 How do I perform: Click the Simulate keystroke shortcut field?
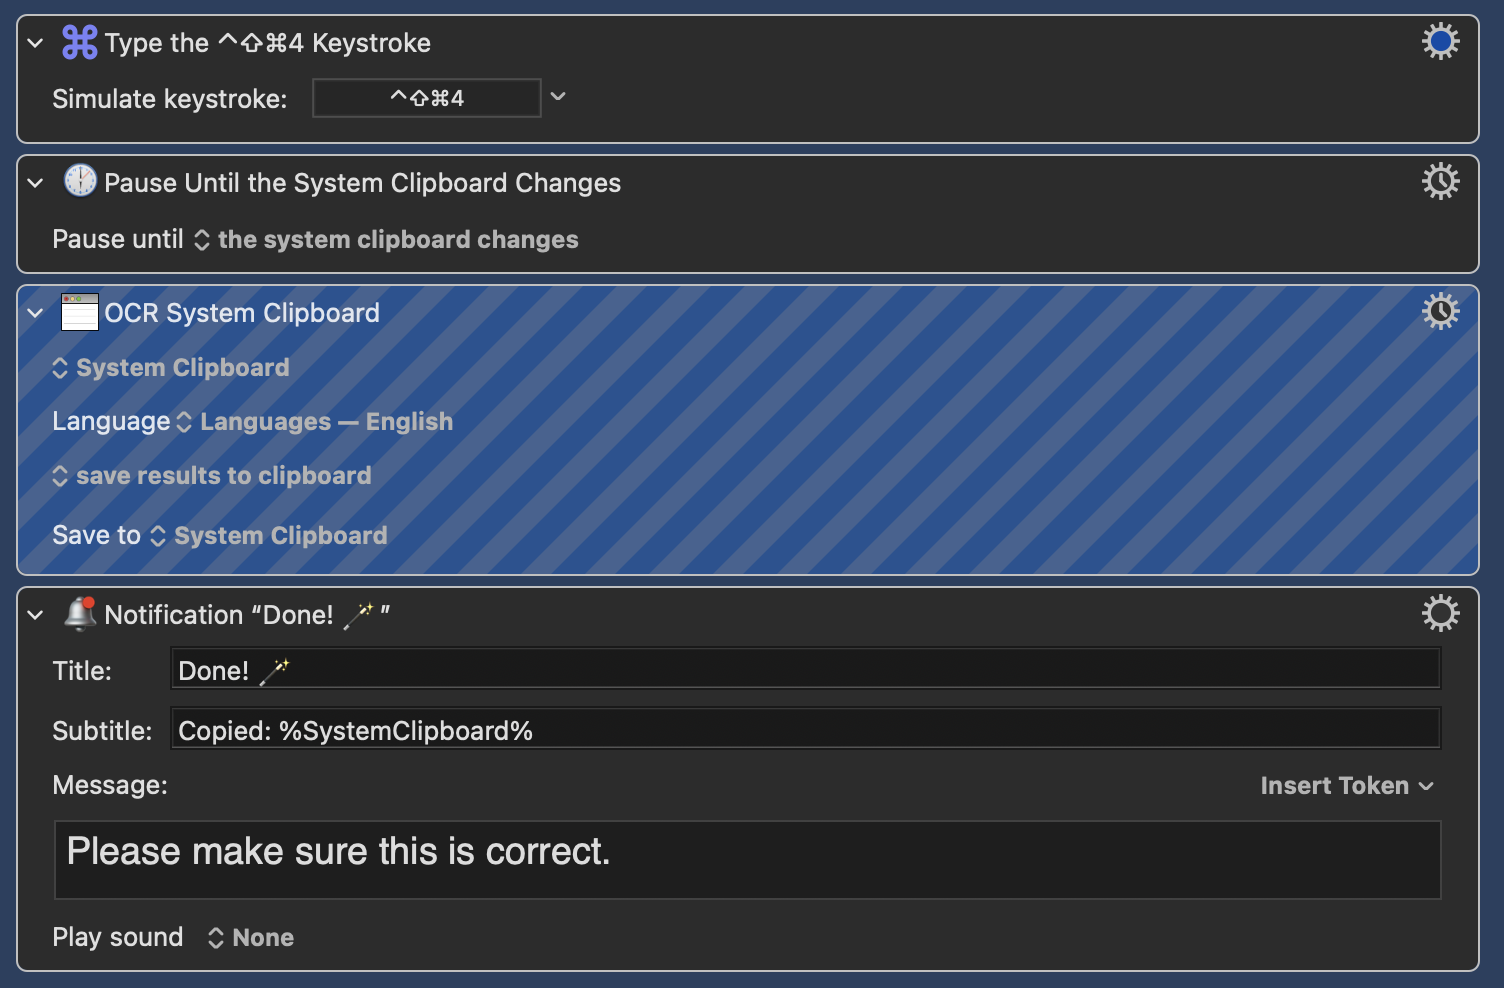pyautogui.click(x=427, y=98)
